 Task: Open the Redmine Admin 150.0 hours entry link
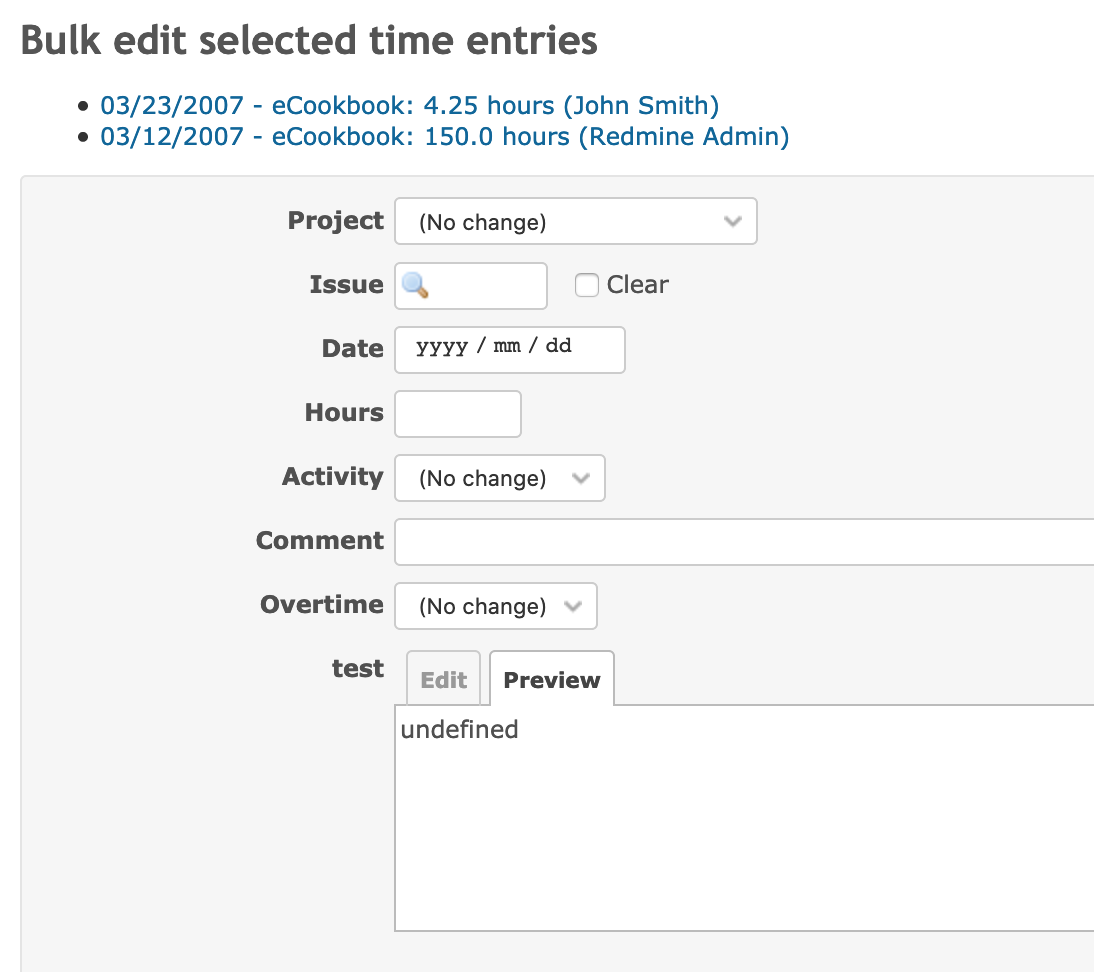pos(444,136)
